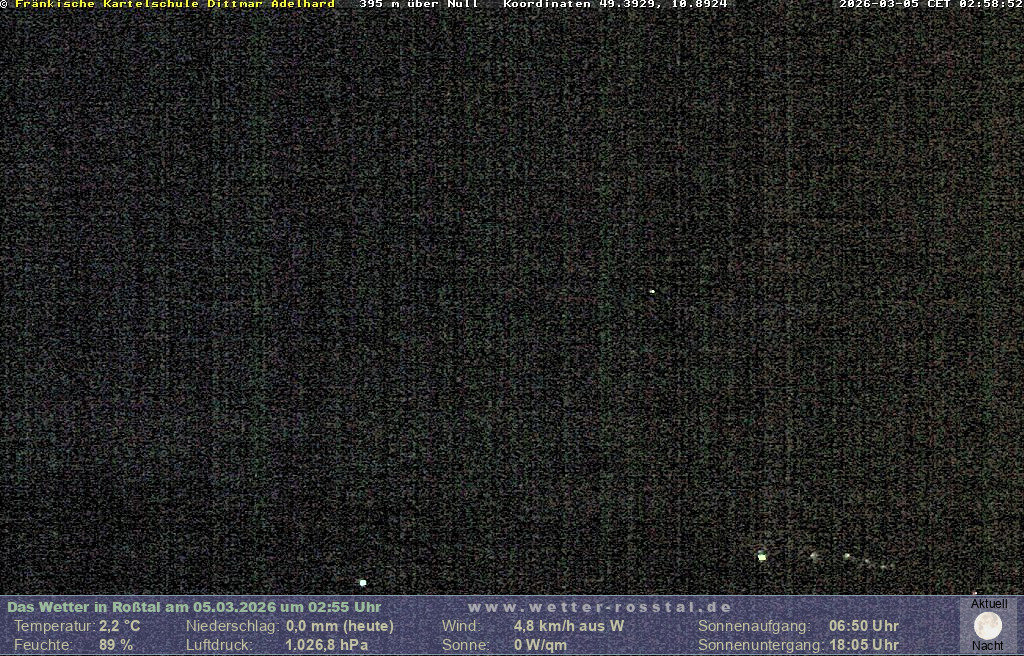The image size is (1024, 656).
Task: Click the Temperatur value 2,2 °C
Action: [x=120, y=626]
